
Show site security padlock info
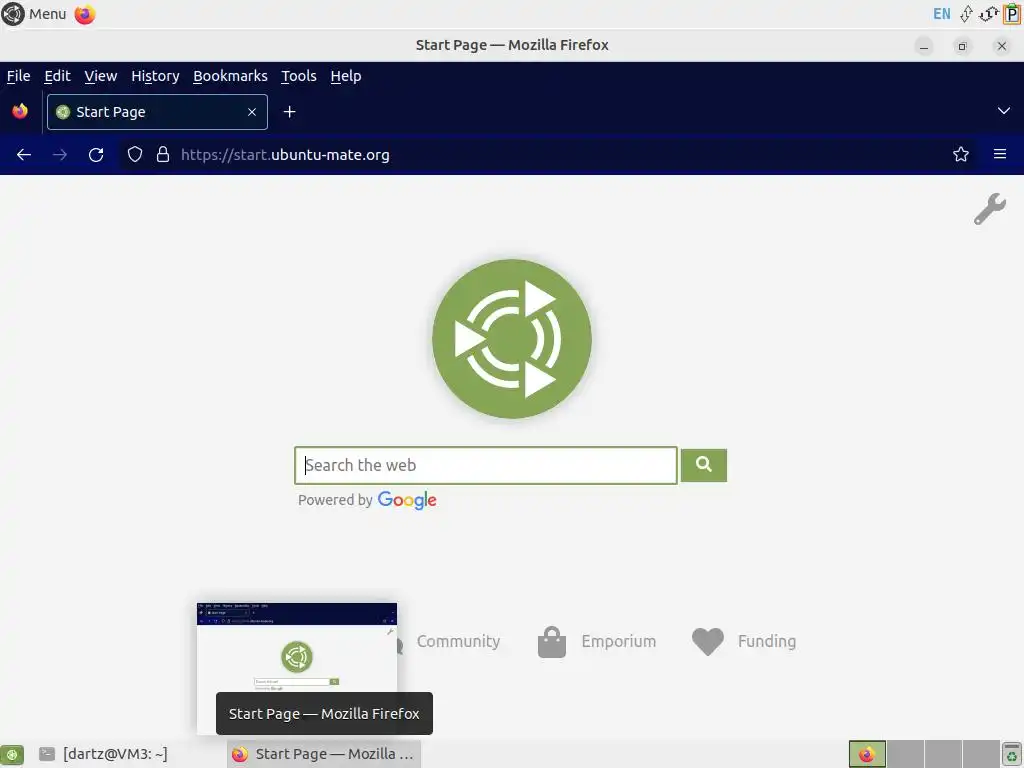[163, 155]
